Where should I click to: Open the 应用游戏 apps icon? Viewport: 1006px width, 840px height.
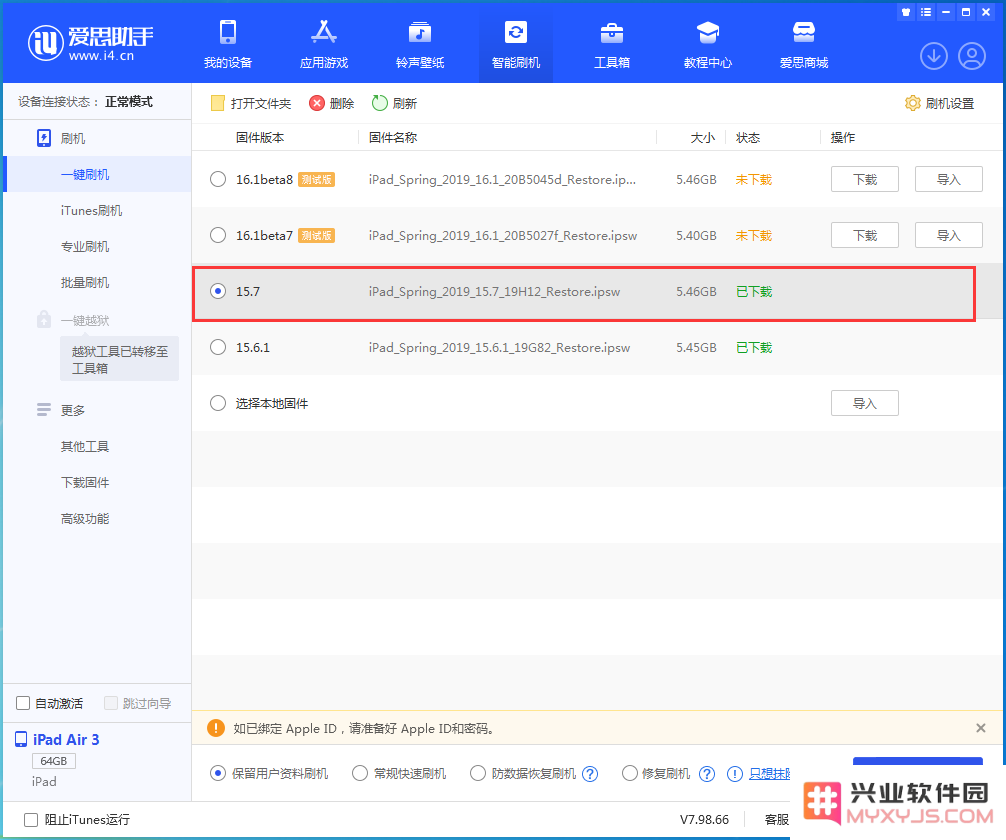click(x=323, y=32)
